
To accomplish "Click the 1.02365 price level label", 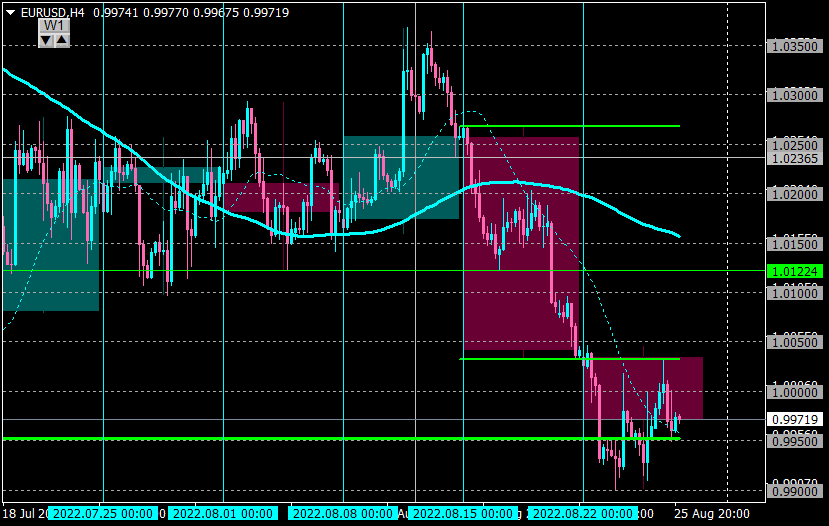I will tap(795, 159).
